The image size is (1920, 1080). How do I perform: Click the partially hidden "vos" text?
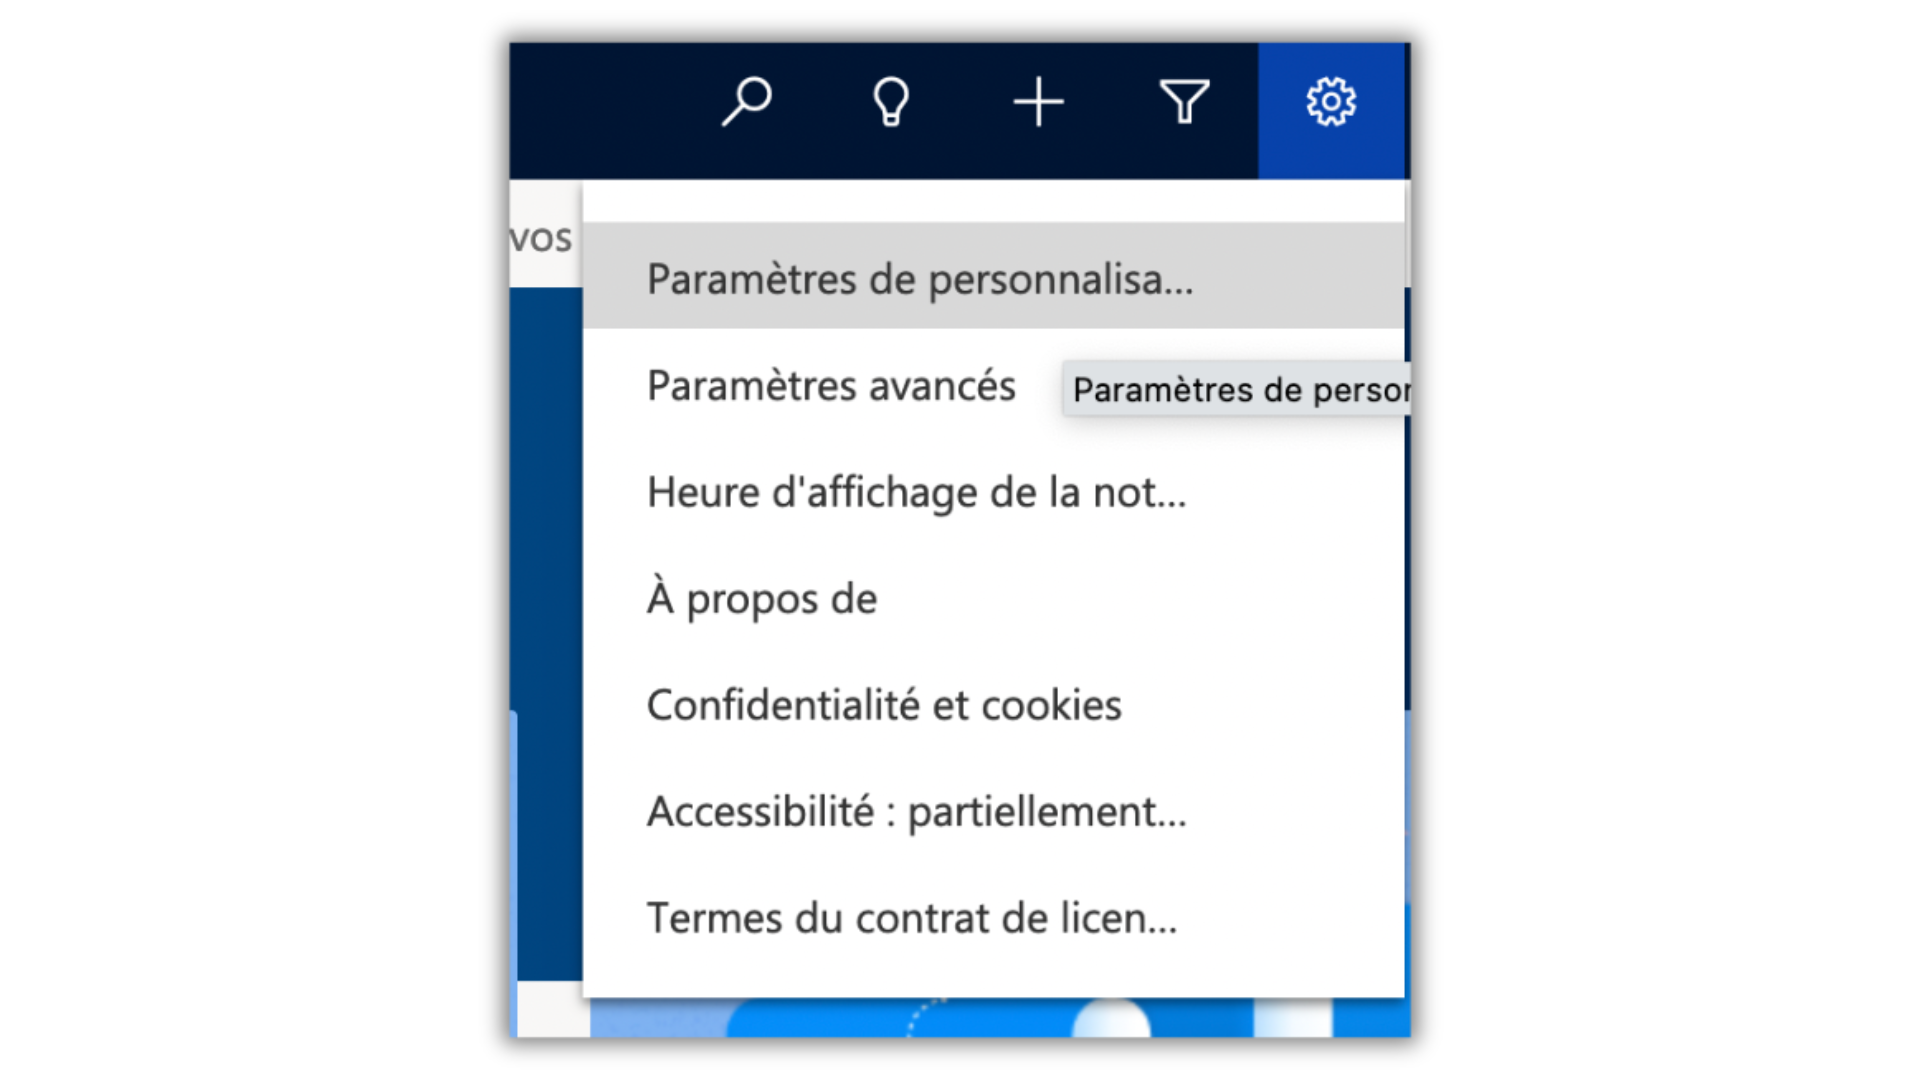(541, 239)
